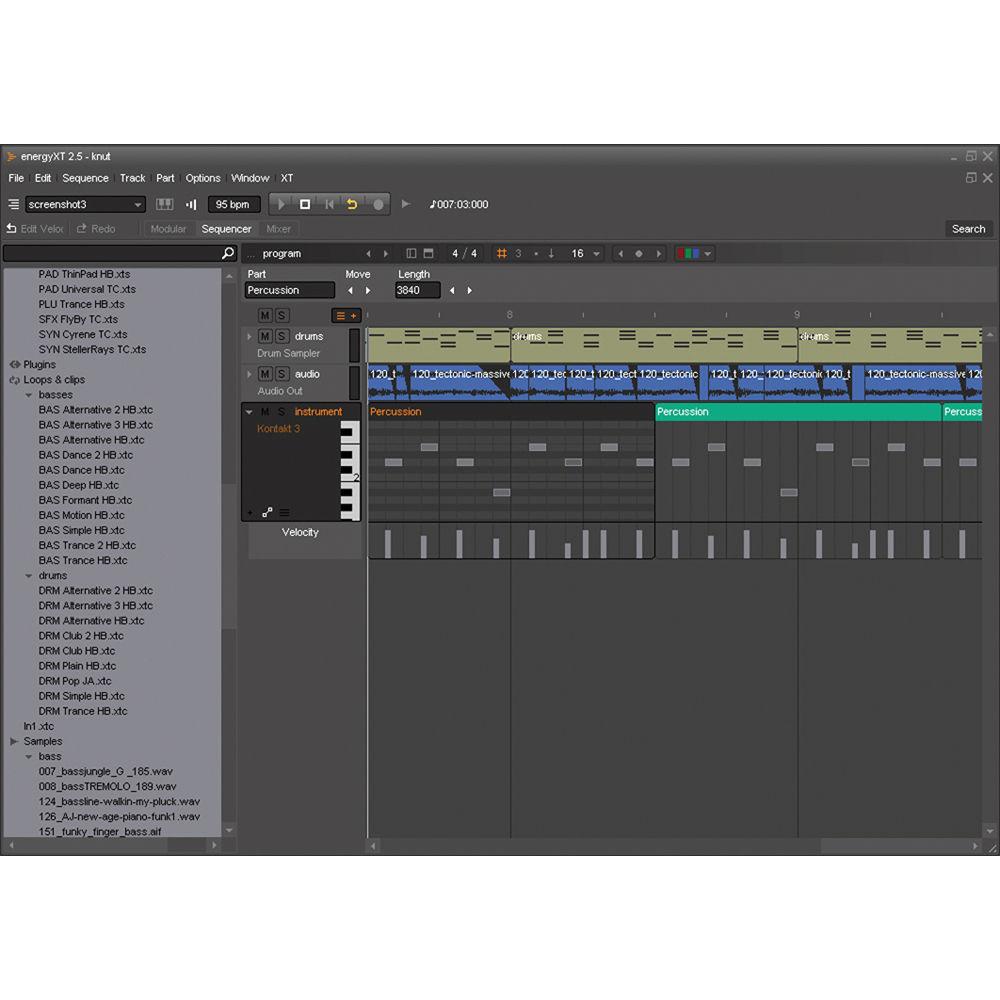The height and width of the screenshot is (1000, 1000).
Task: Click inside the Length field showing 3840
Action: coord(416,289)
